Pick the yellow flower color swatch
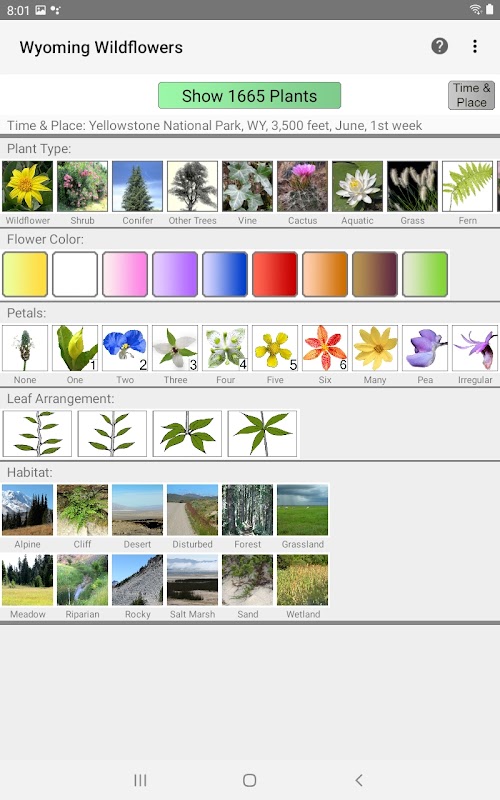Screen dimensions: 500x800 point(25,274)
